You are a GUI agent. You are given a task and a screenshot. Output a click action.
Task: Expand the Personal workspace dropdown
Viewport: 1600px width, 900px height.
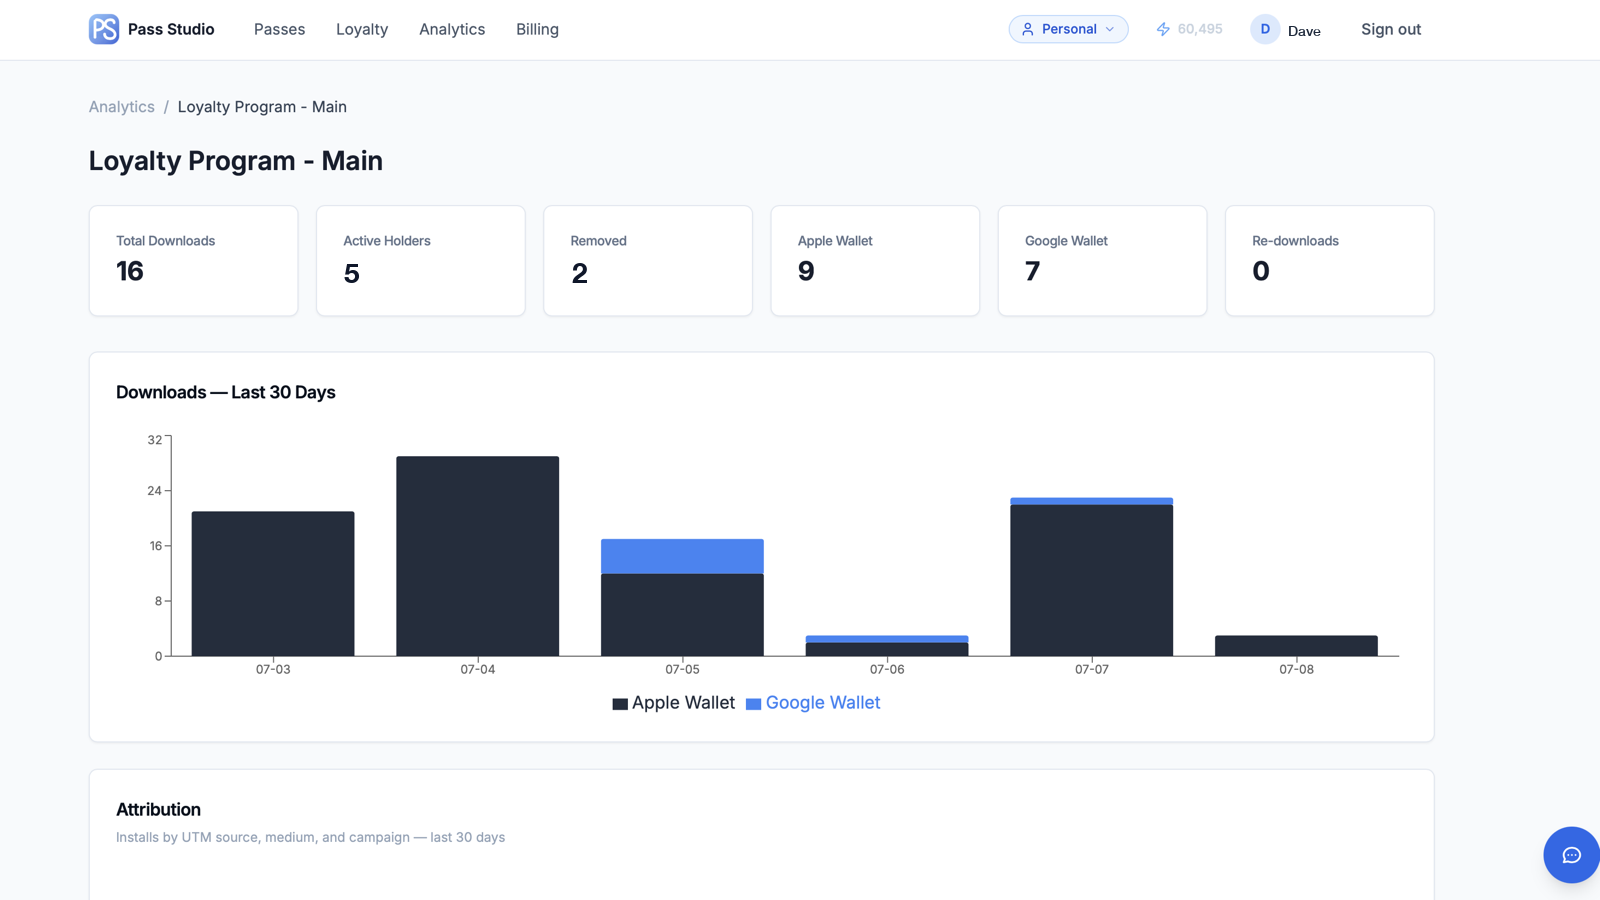pos(1068,29)
